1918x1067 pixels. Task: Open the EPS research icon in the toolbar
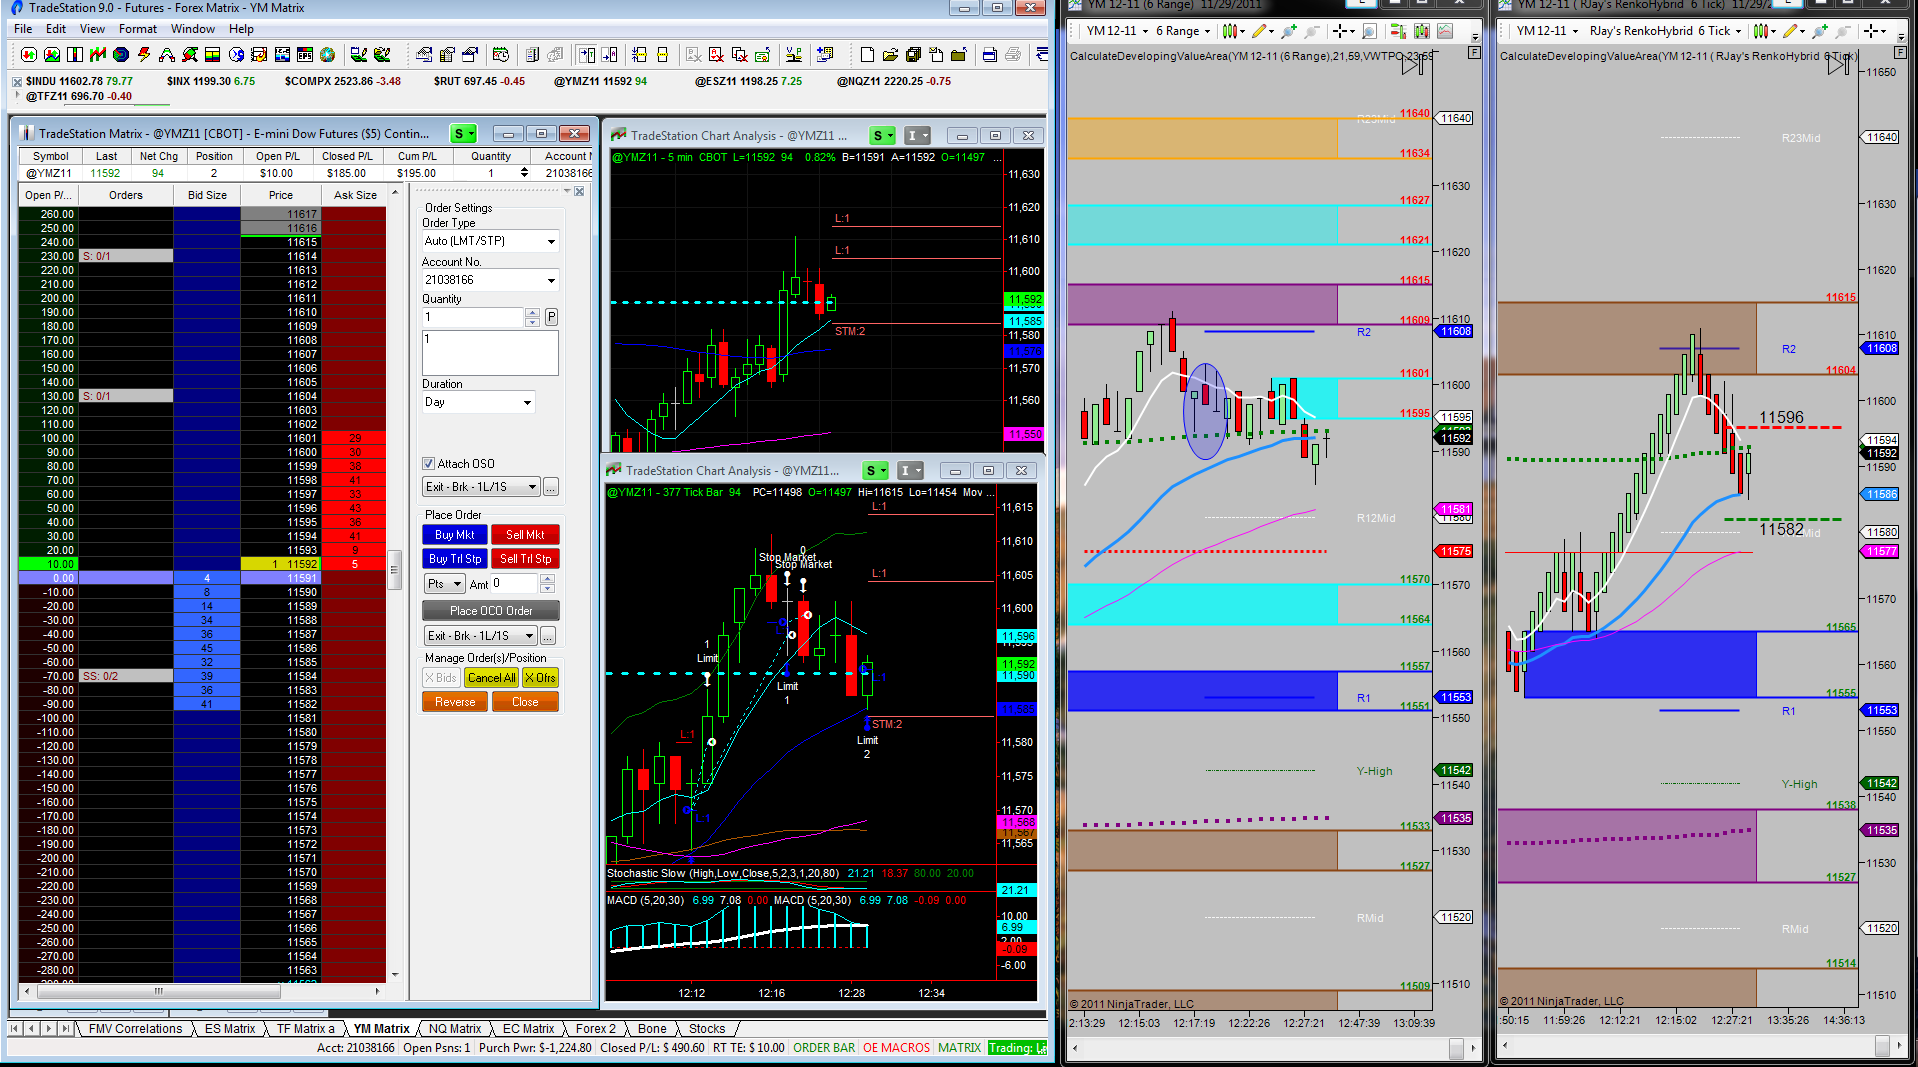[305, 55]
